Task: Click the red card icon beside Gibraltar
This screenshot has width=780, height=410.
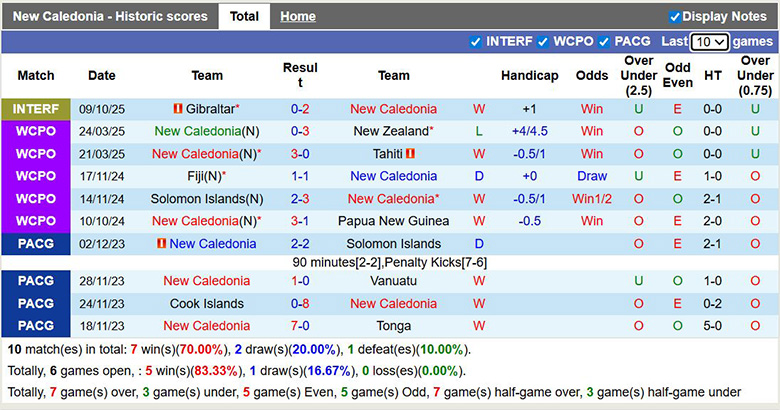Action: pos(177,109)
